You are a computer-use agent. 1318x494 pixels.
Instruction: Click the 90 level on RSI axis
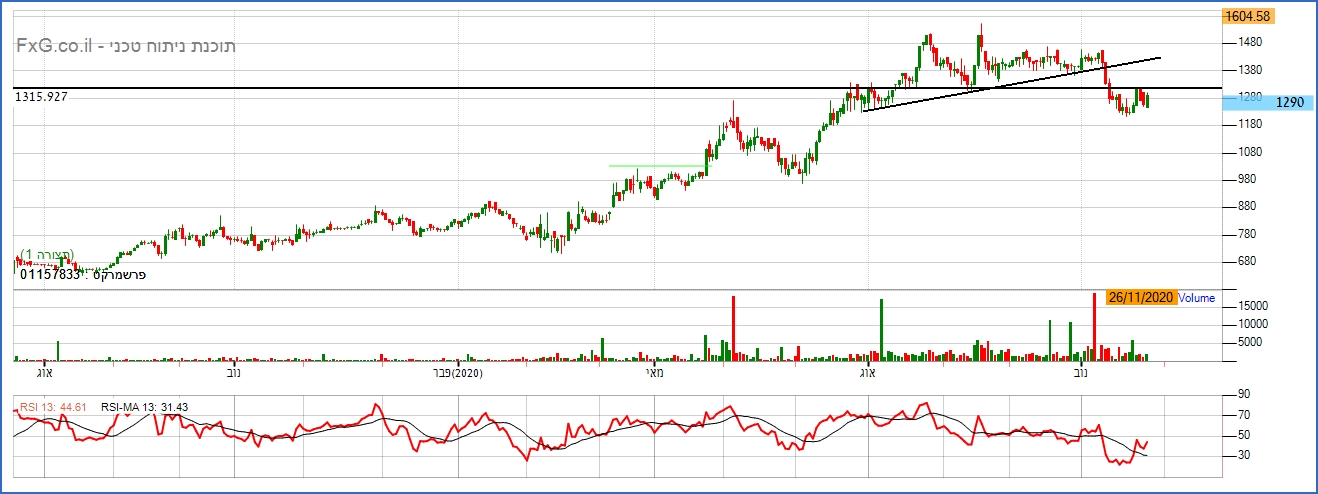tap(1243, 394)
